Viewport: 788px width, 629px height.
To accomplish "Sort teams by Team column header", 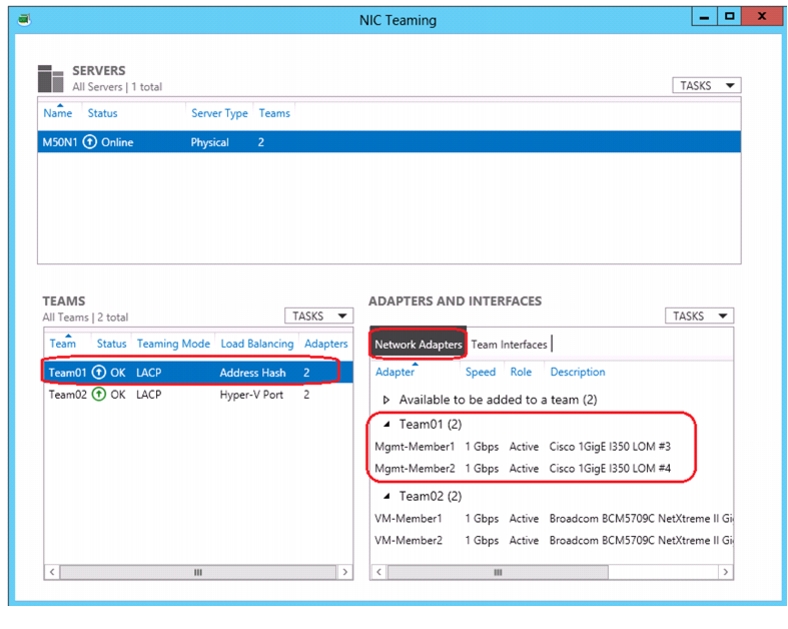I will pyautogui.click(x=62, y=344).
